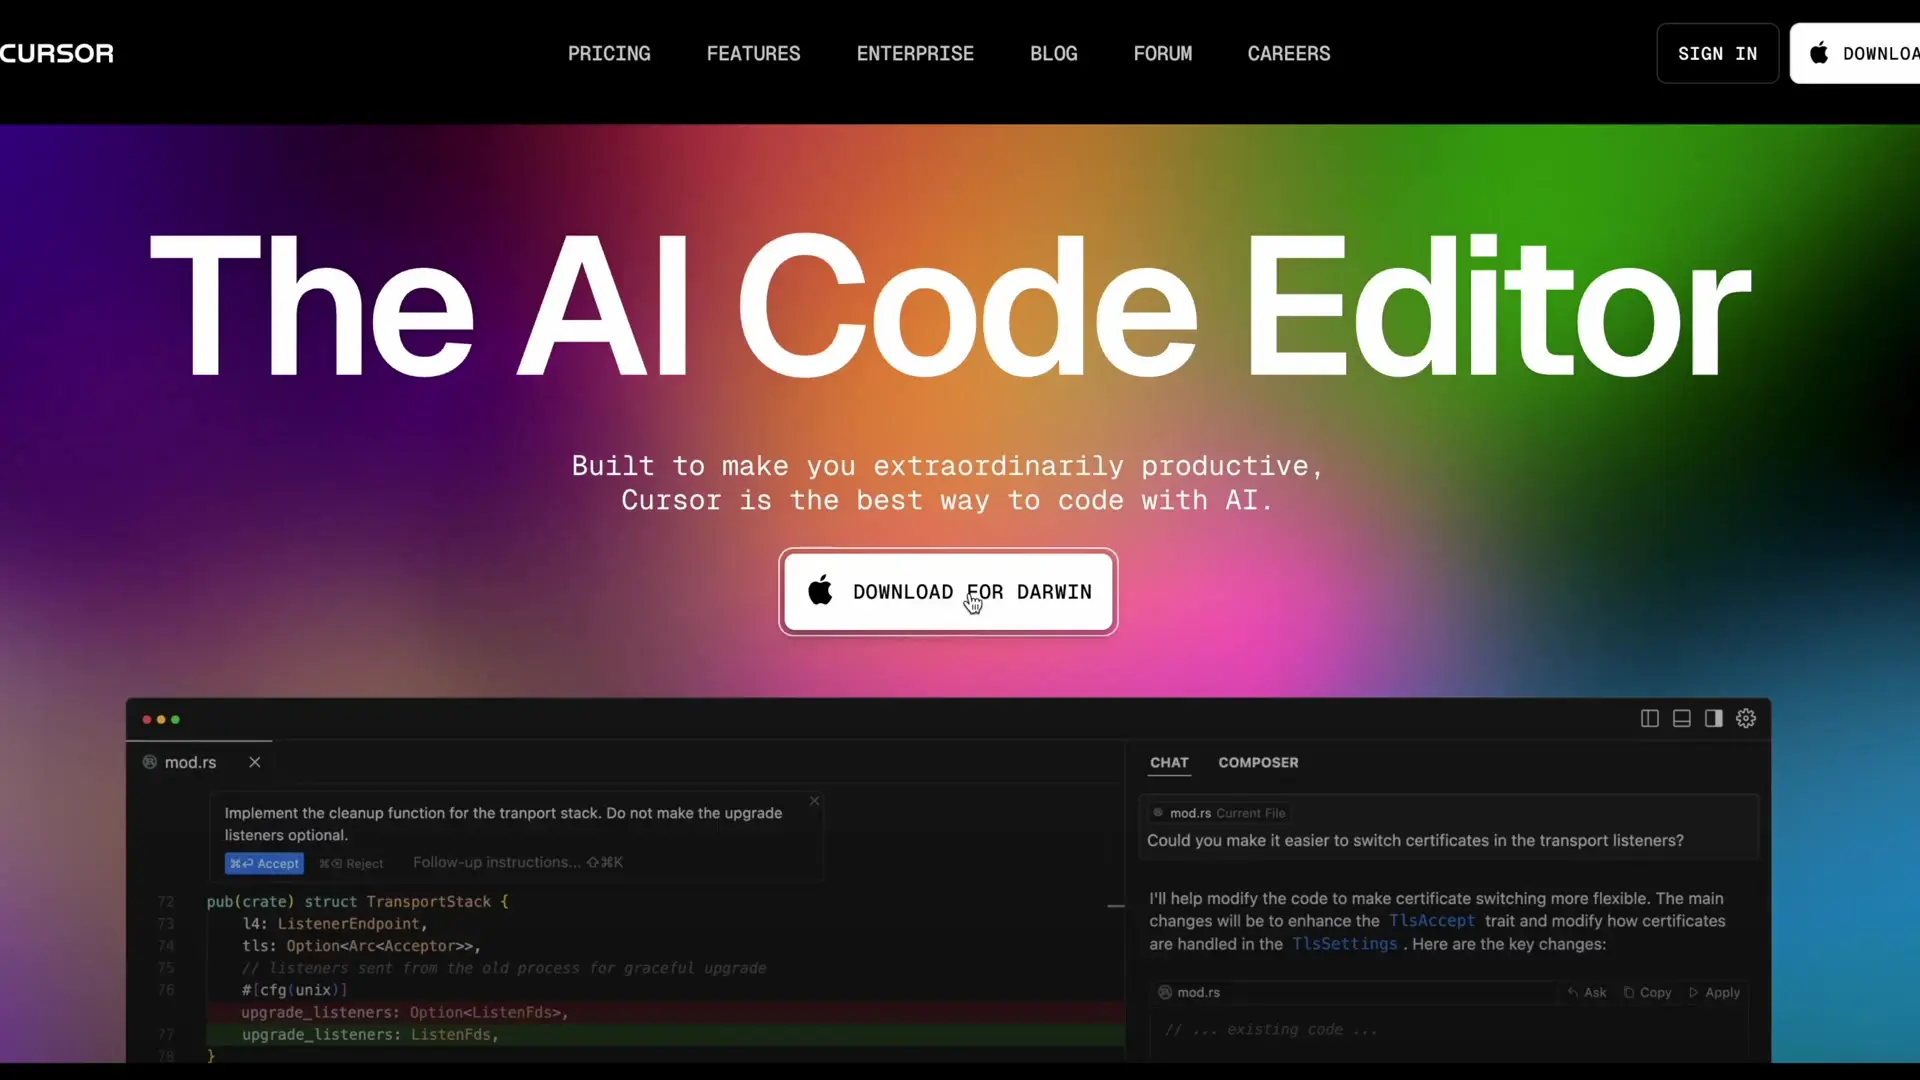Toggle the right sidebar layout icon
The width and height of the screenshot is (1920, 1080).
(x=1714, y=718)
